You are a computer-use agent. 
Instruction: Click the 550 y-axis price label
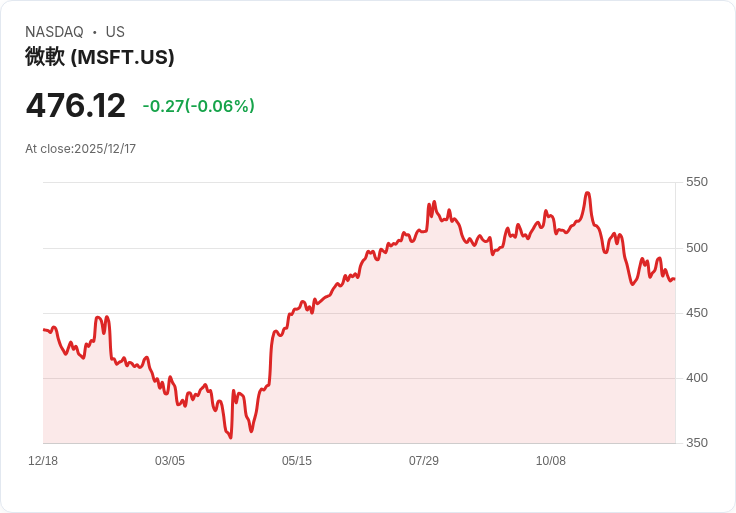697,182
